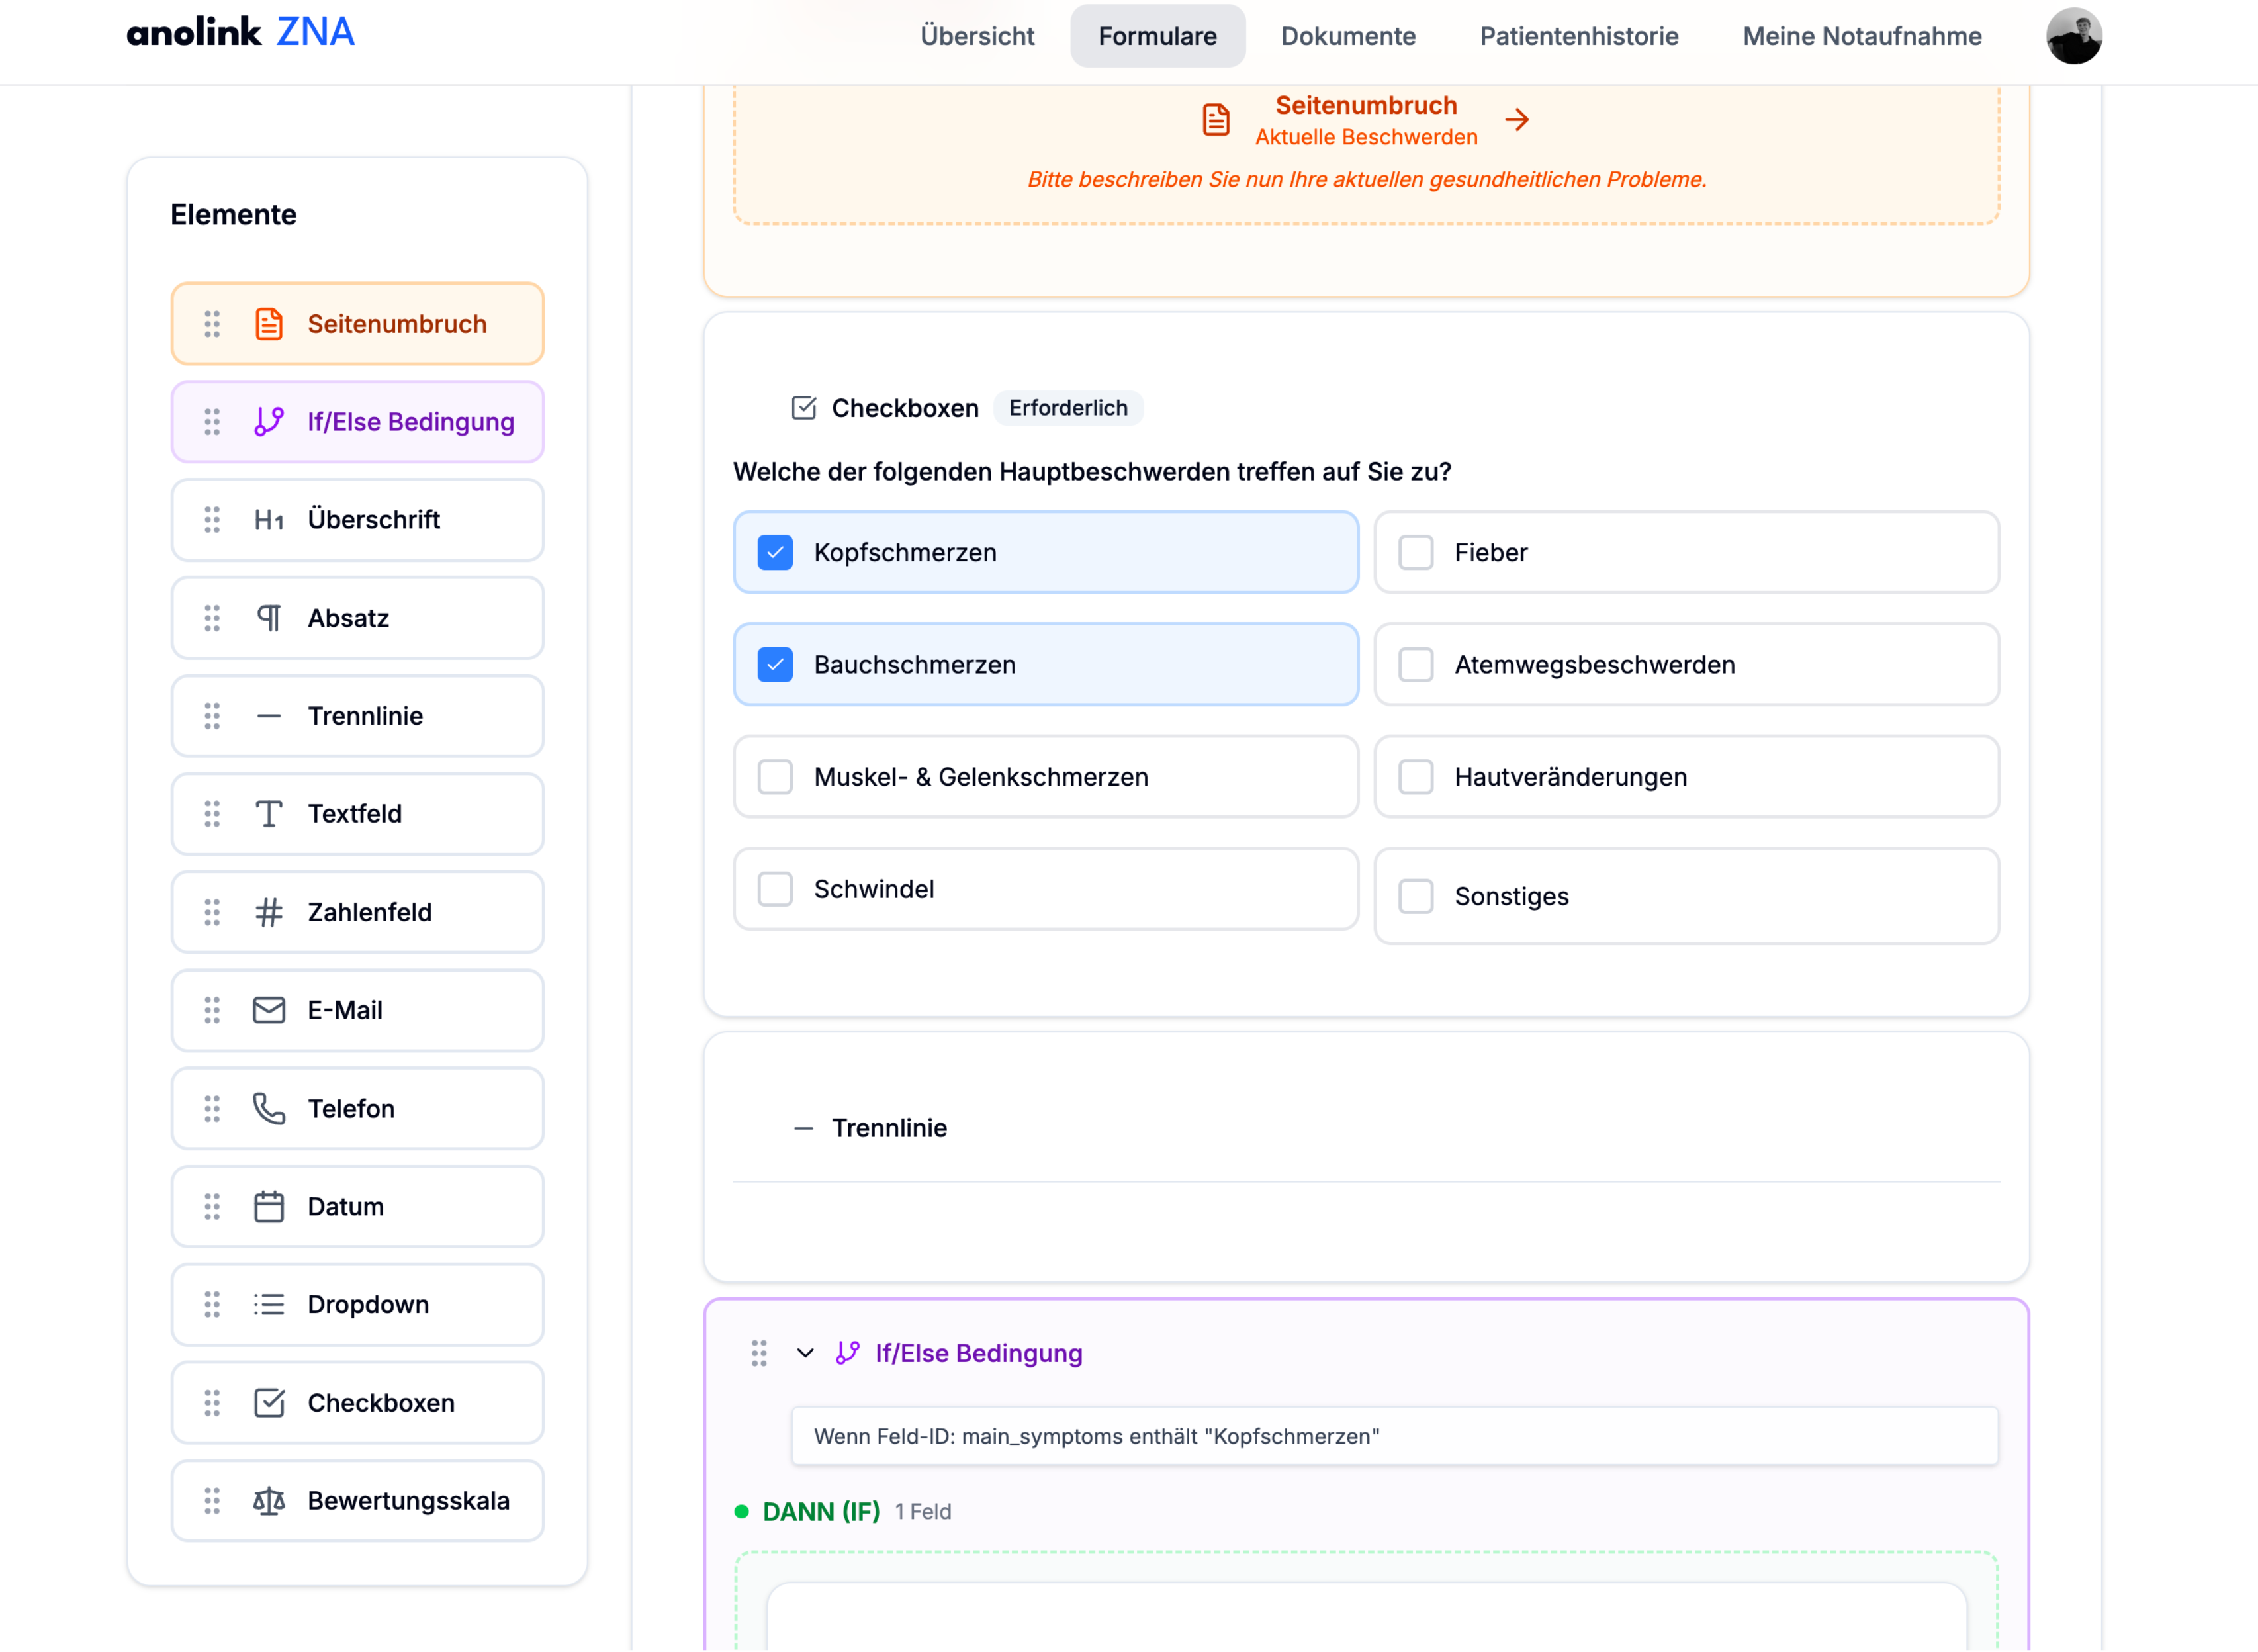Tick the Schwindel checkbox
Image resolution: width=2258 pixels, height=1652 pixels.
point(775,889)
